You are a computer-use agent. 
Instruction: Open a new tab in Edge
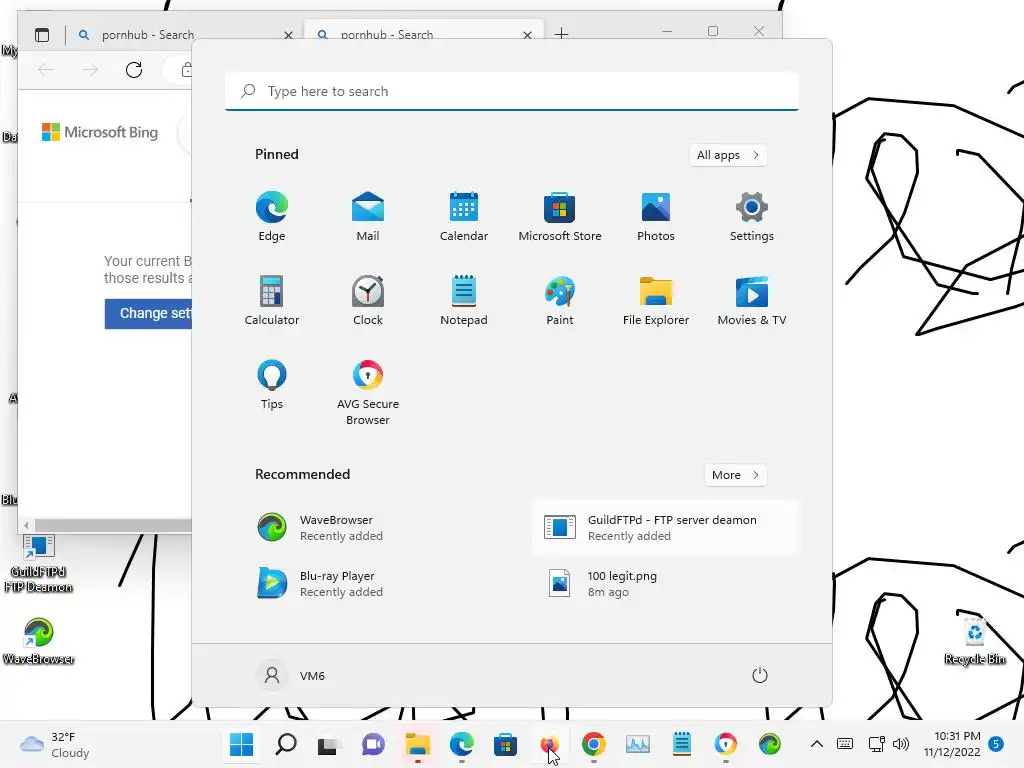pos(562,33)
